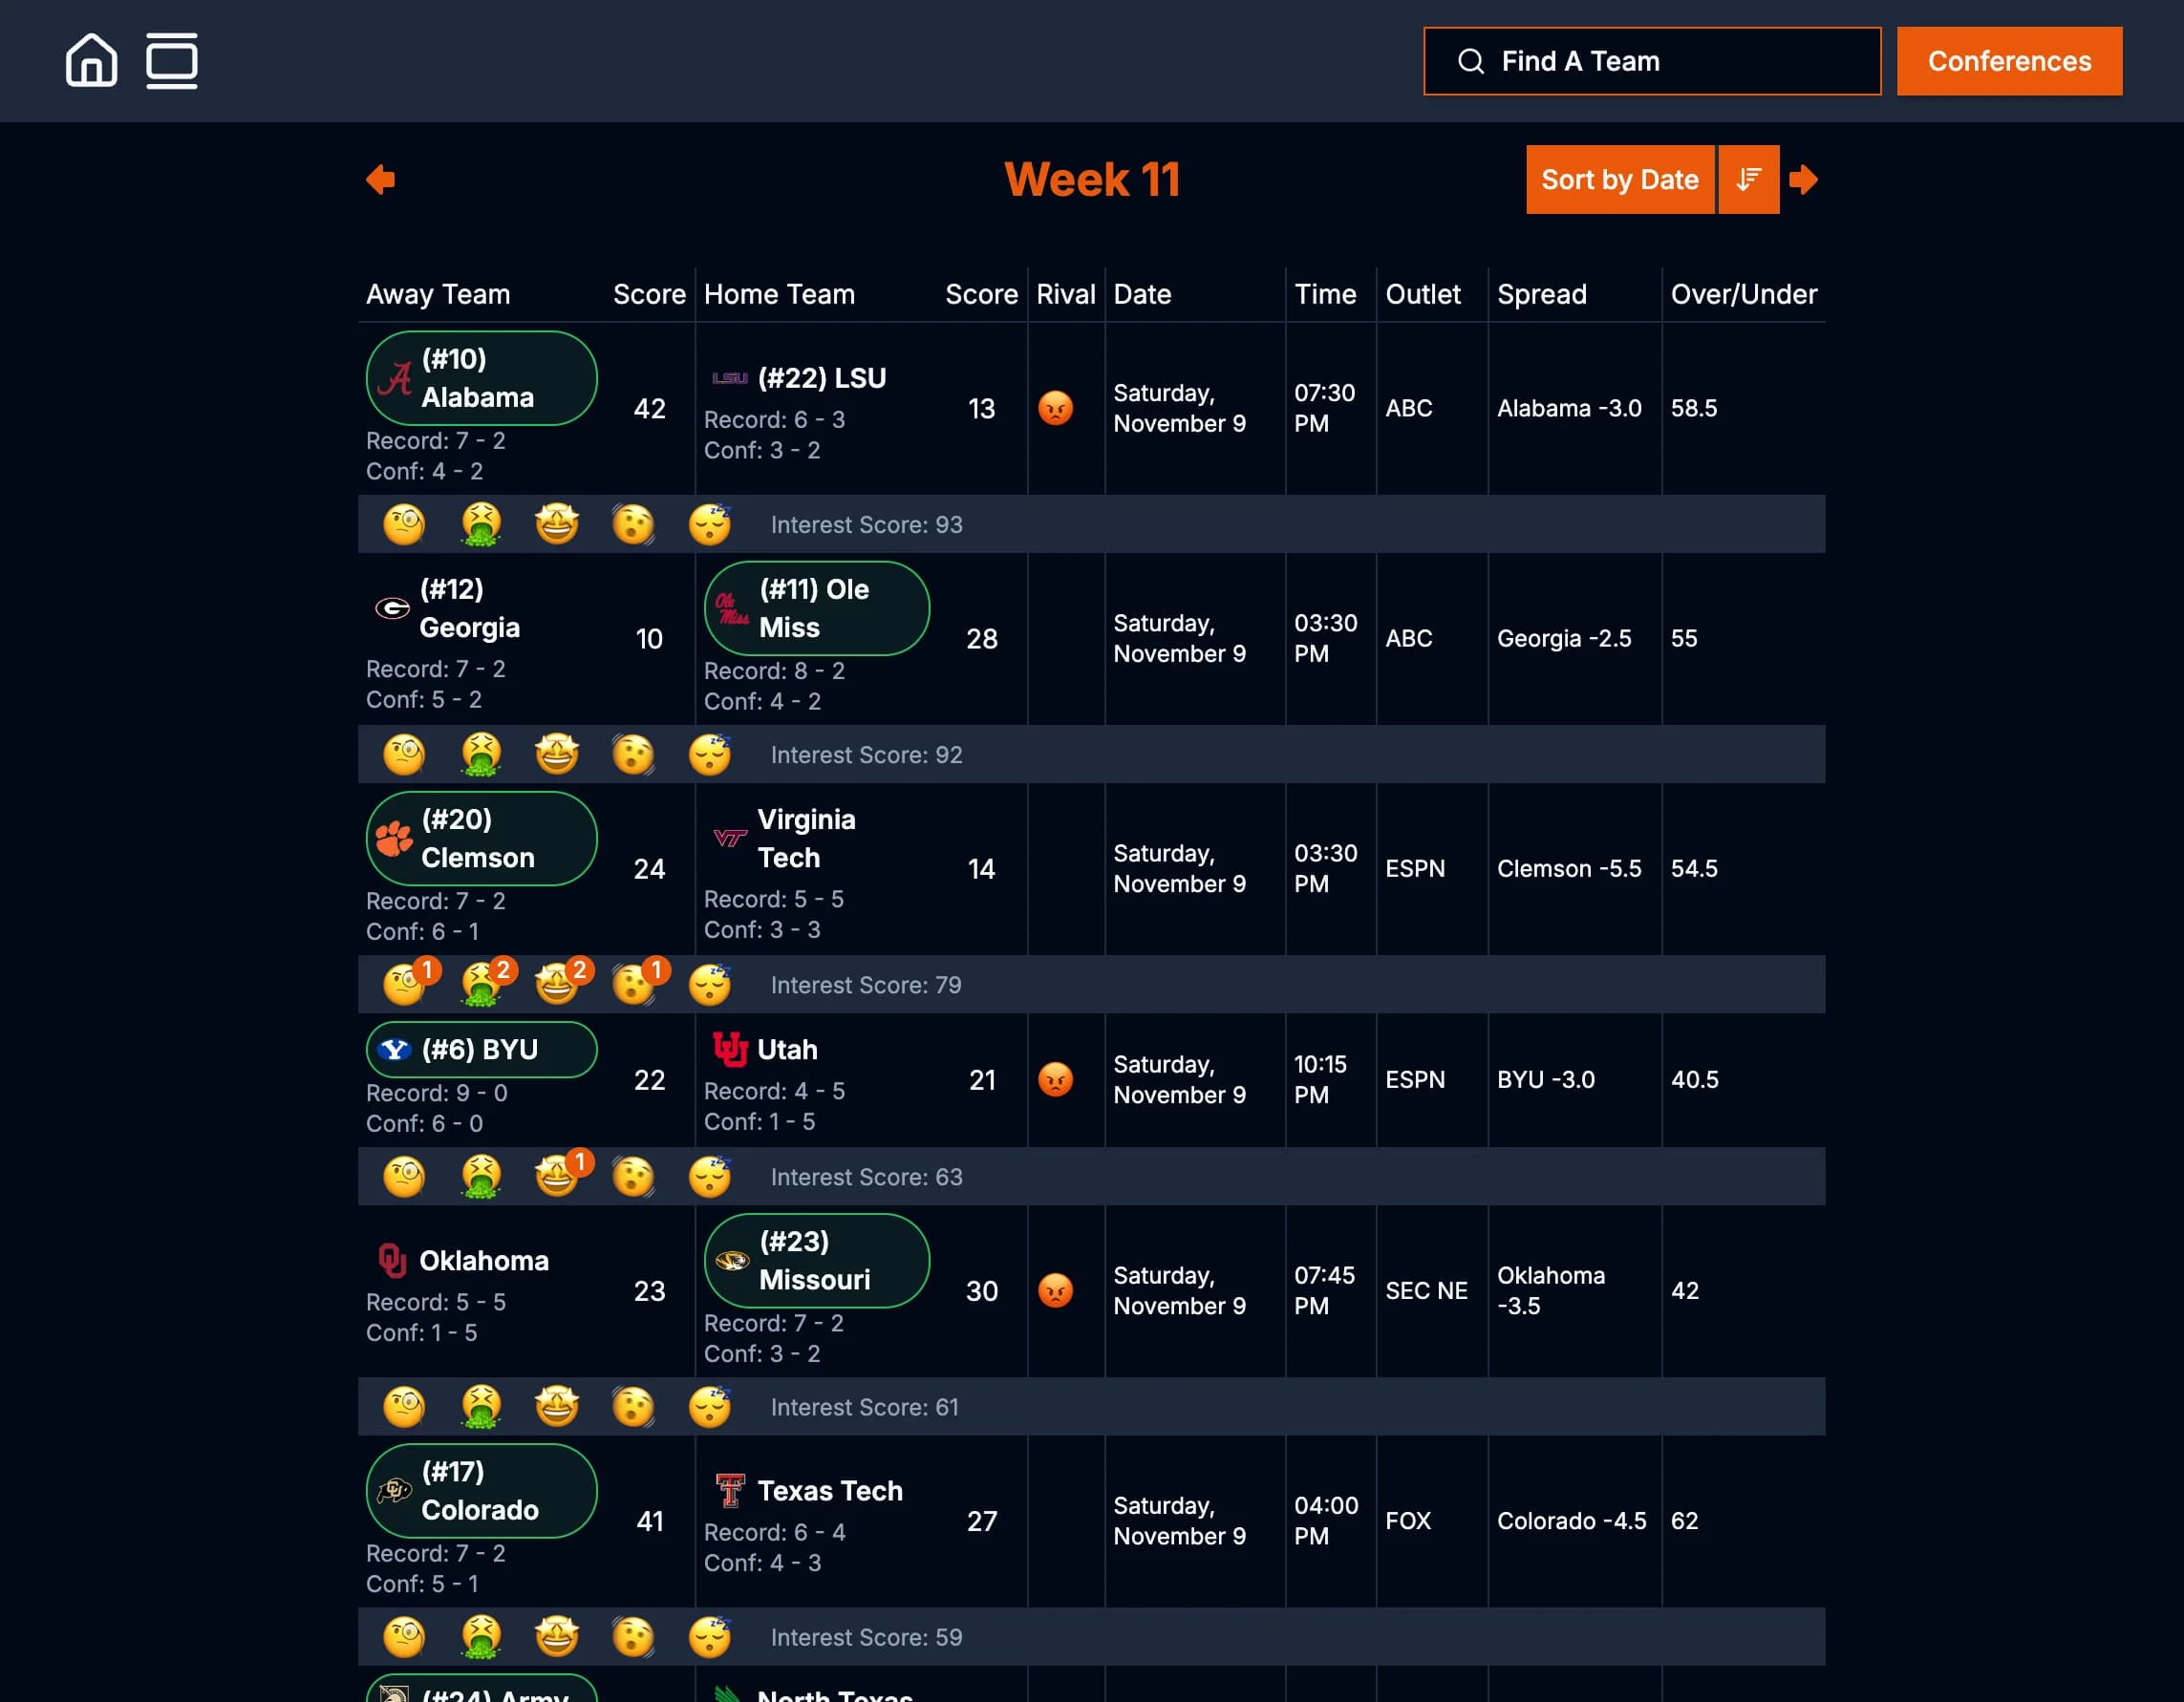Open the Virginia Tech team link
This screenshot has width=2184, height=1702.
pos(785,838)
